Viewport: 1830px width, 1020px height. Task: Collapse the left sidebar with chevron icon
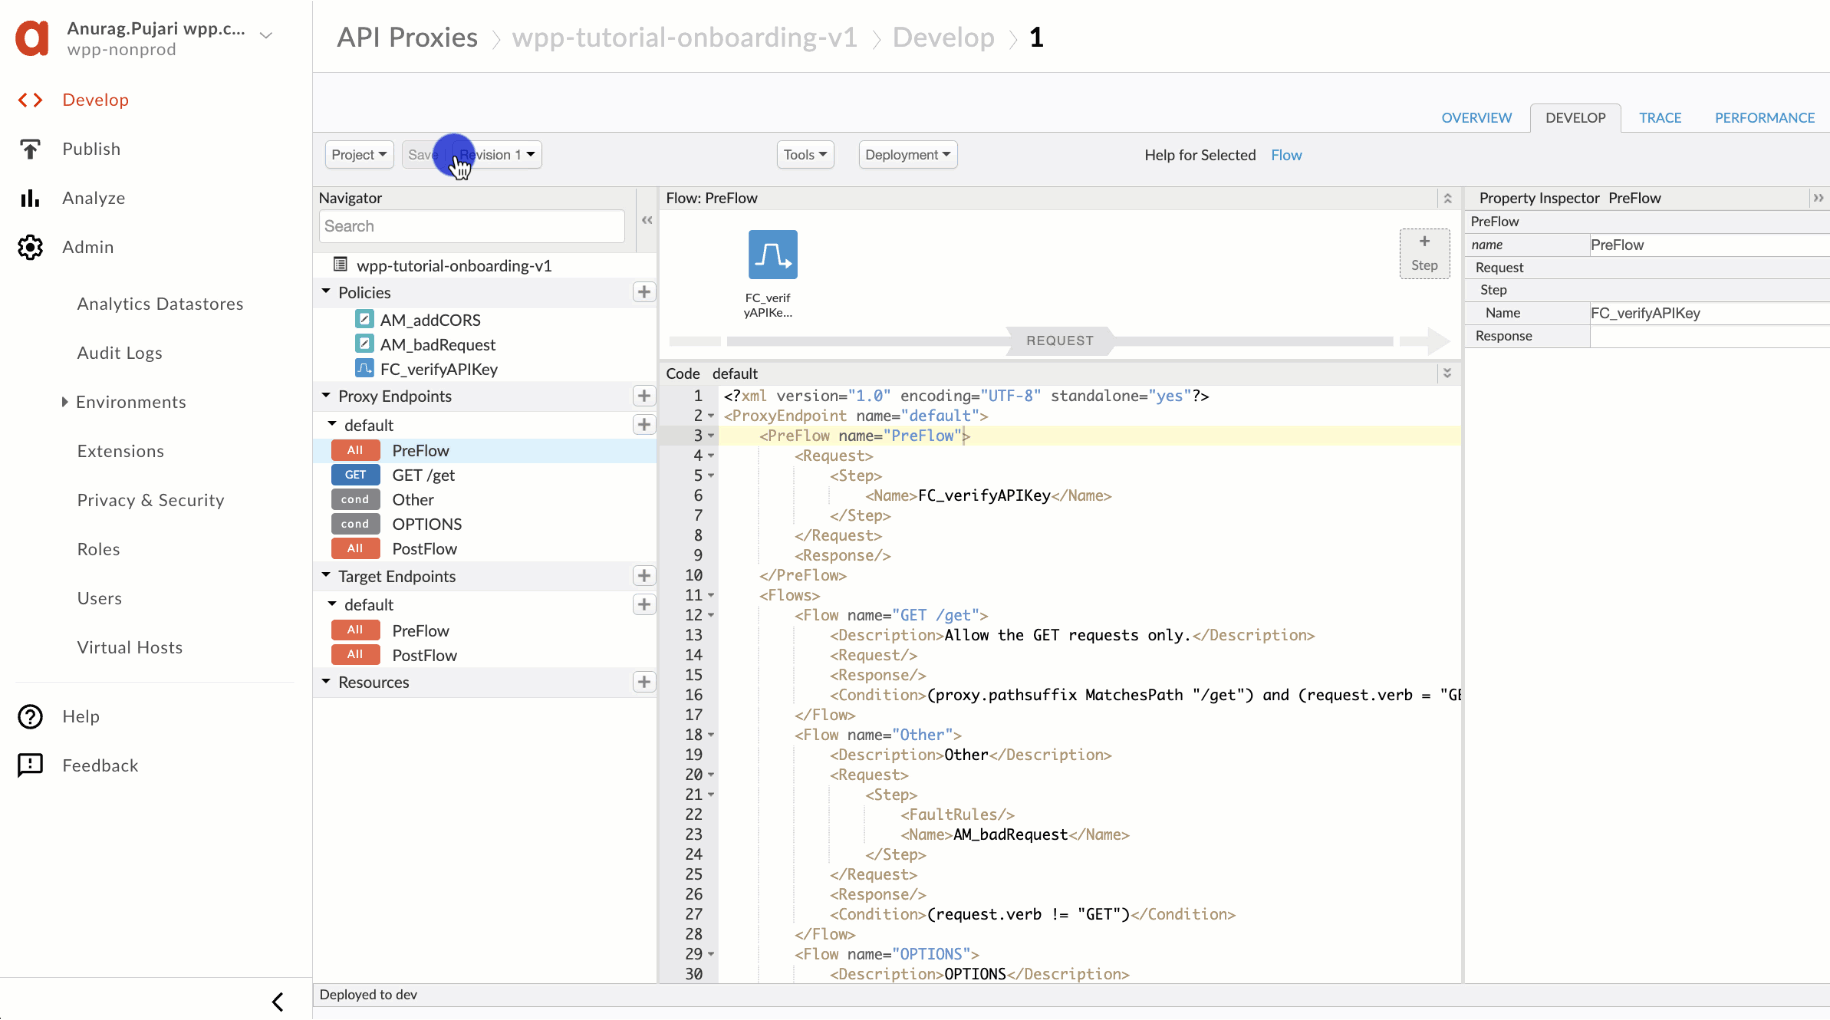278,1001
